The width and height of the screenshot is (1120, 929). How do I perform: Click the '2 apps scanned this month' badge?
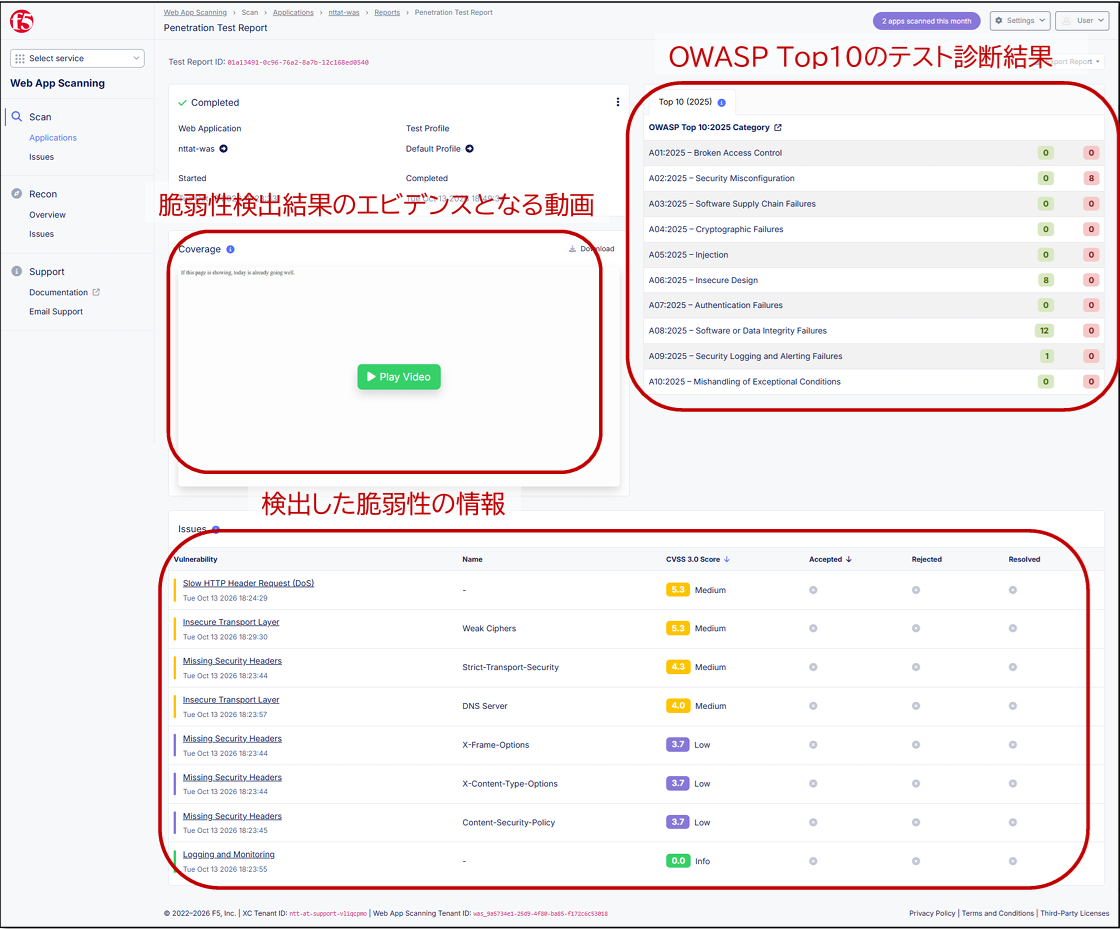point(926,21)
